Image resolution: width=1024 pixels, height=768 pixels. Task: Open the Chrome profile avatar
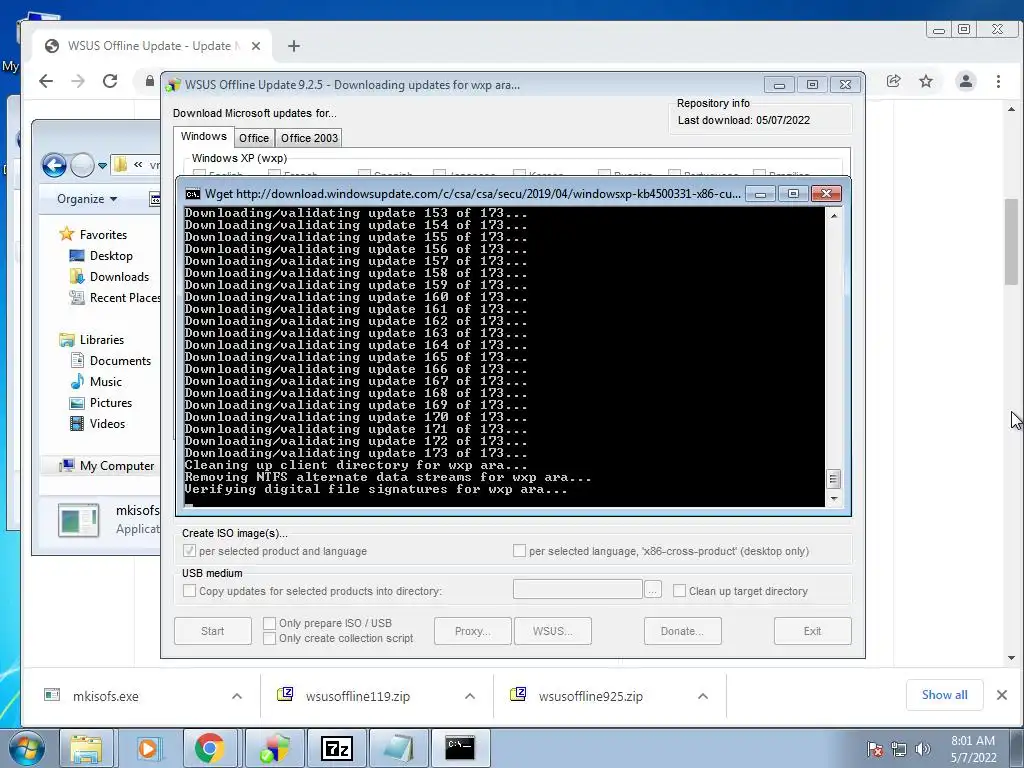pyautogui.click(x=966, y=81)
